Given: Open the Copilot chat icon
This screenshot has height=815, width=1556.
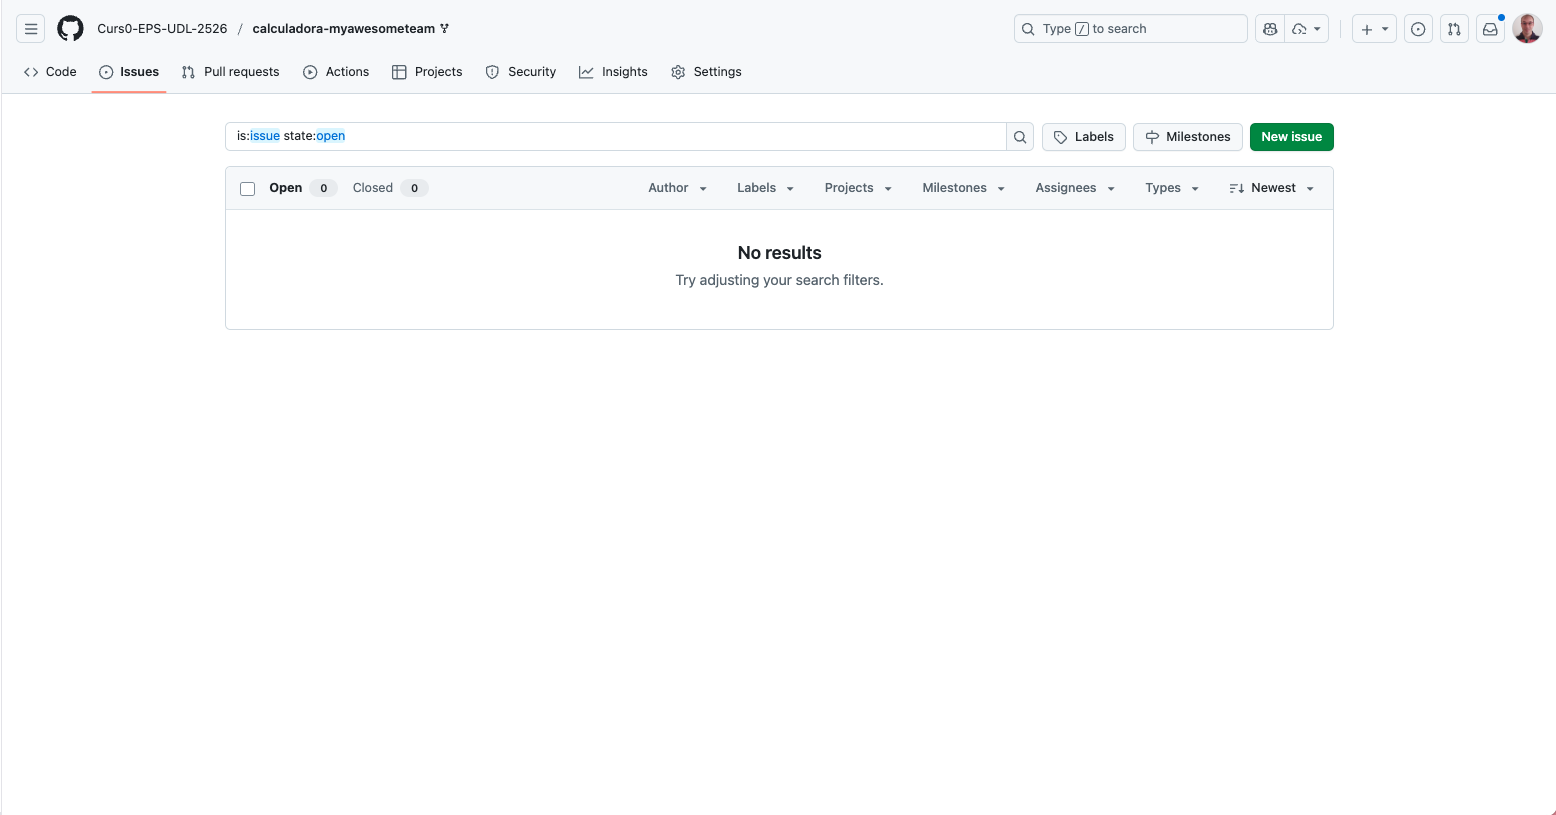Looking at the screenshot, I should (1270, 29).
